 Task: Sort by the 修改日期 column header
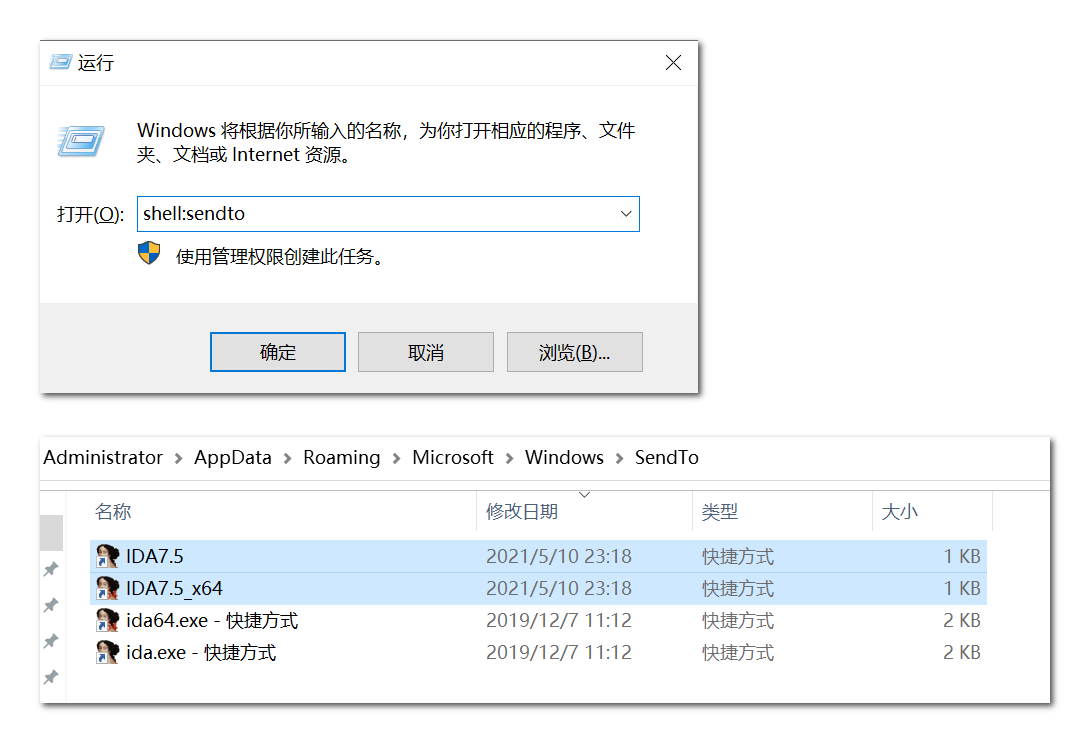pyautogui.click(x=584, y=512)
